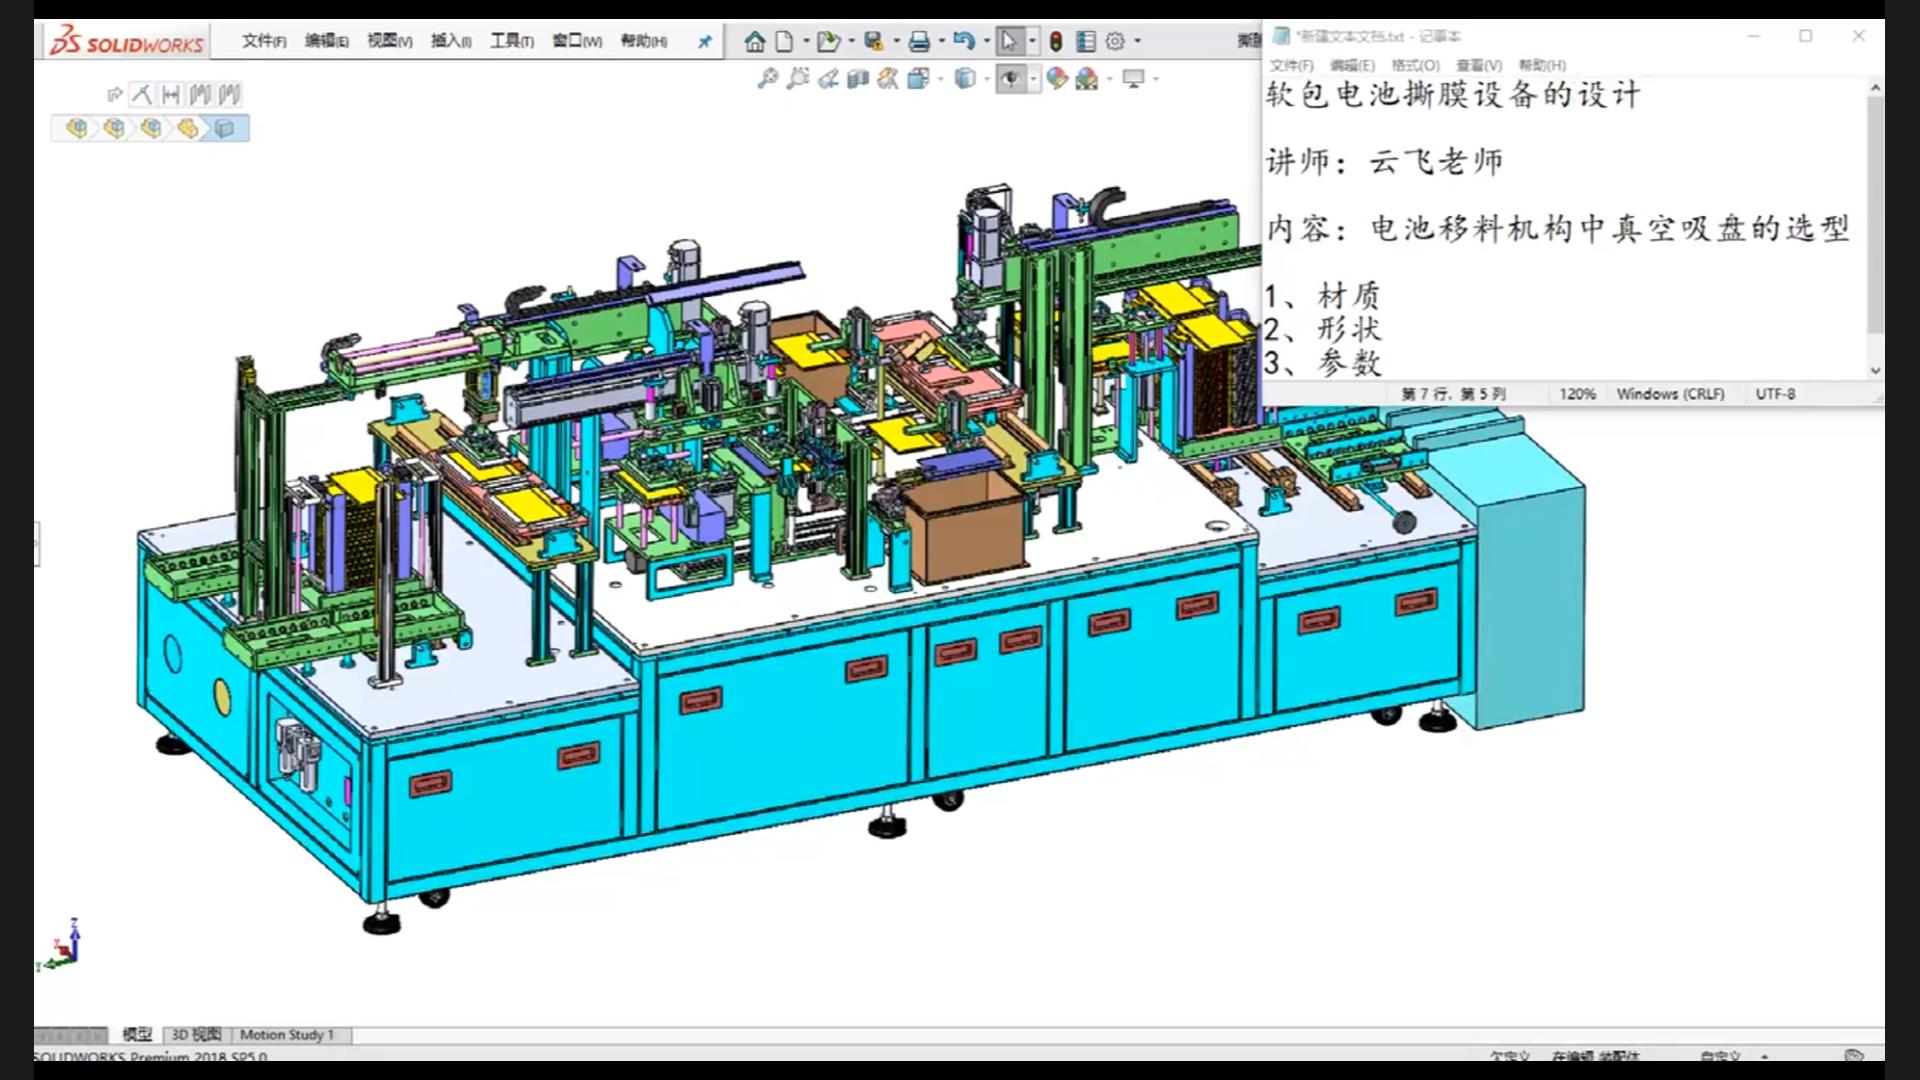Click the Open file folder icon
This screenshot has height=1080, width=1920.
(828, 41)
